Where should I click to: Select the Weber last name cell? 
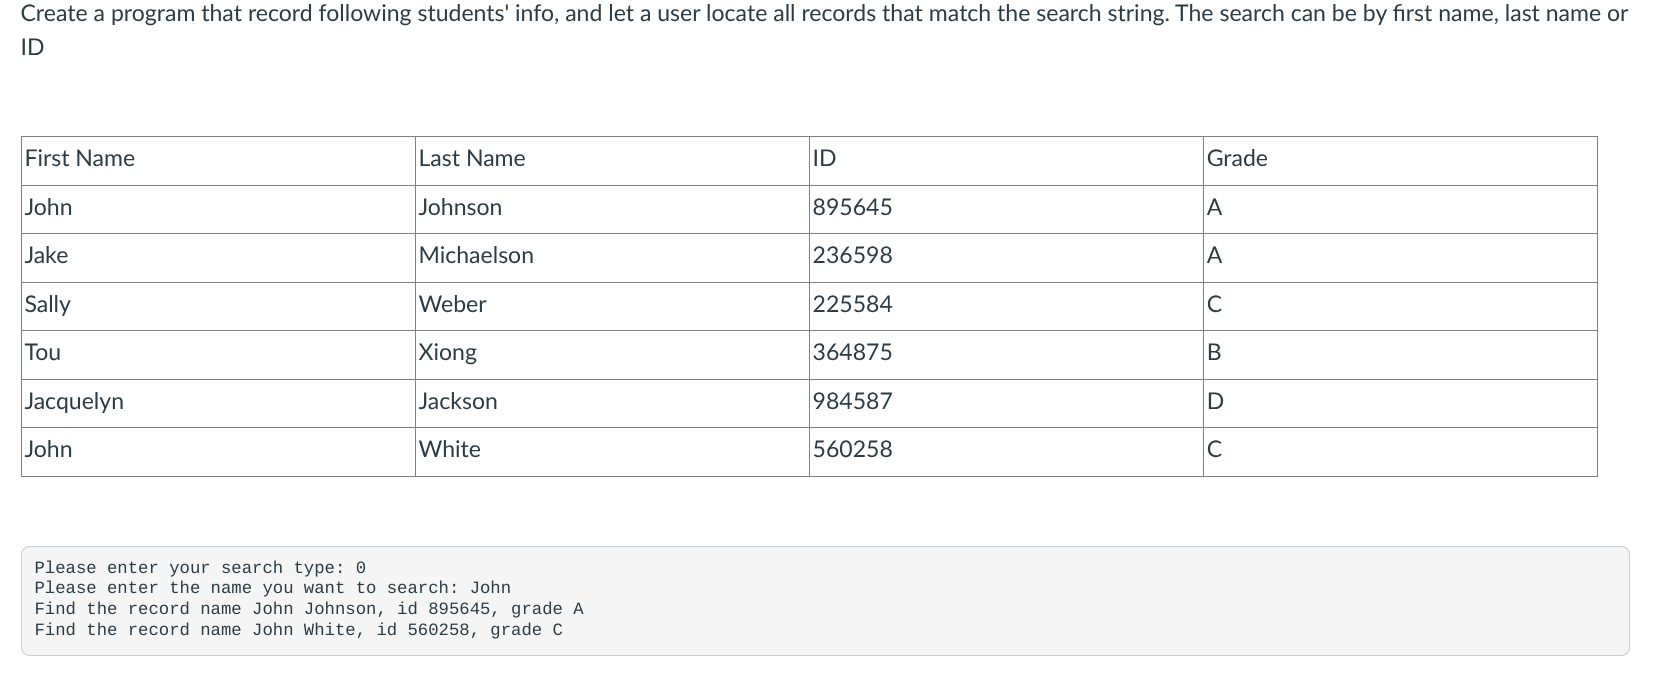point(453,305)
